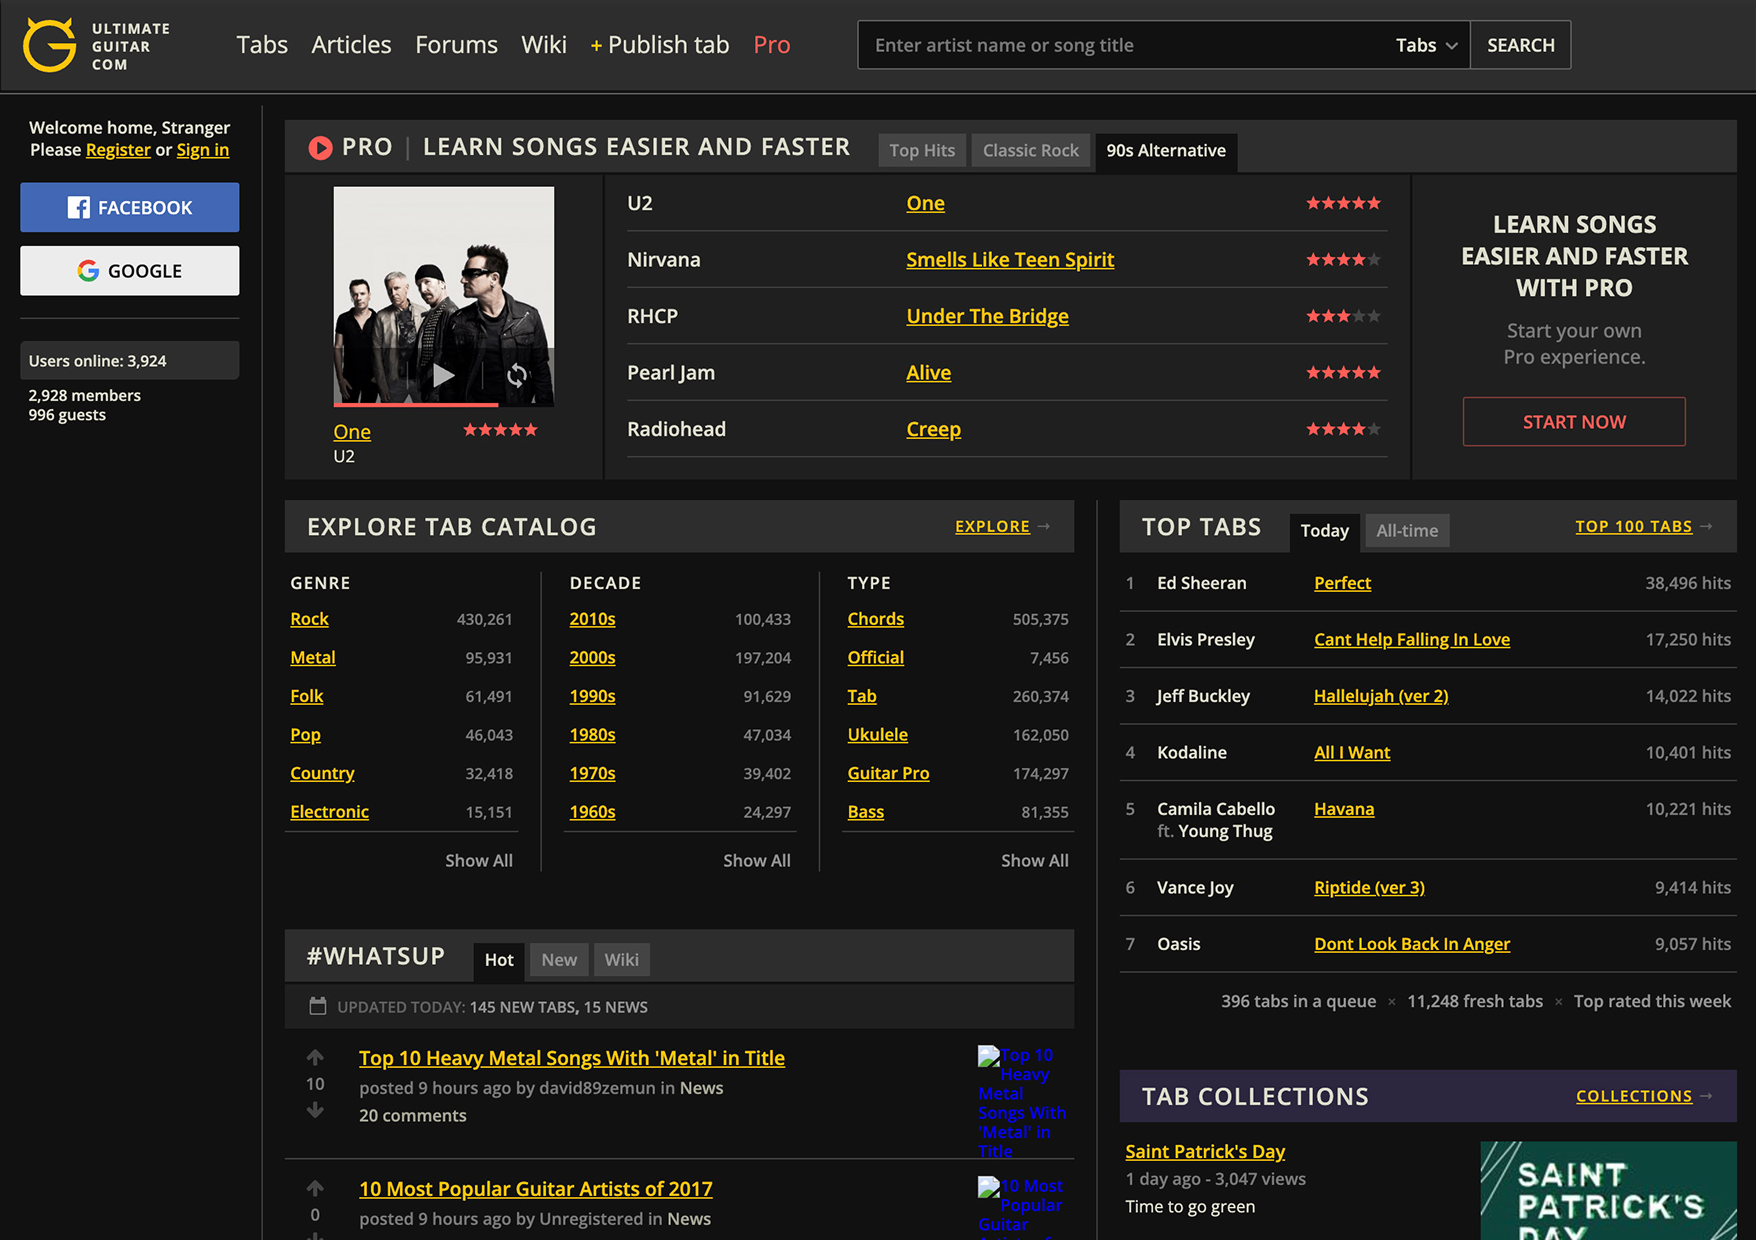Expand Show All under Decade
The height and width of the screenshot is (1240, 1756).
click(757, 860)
